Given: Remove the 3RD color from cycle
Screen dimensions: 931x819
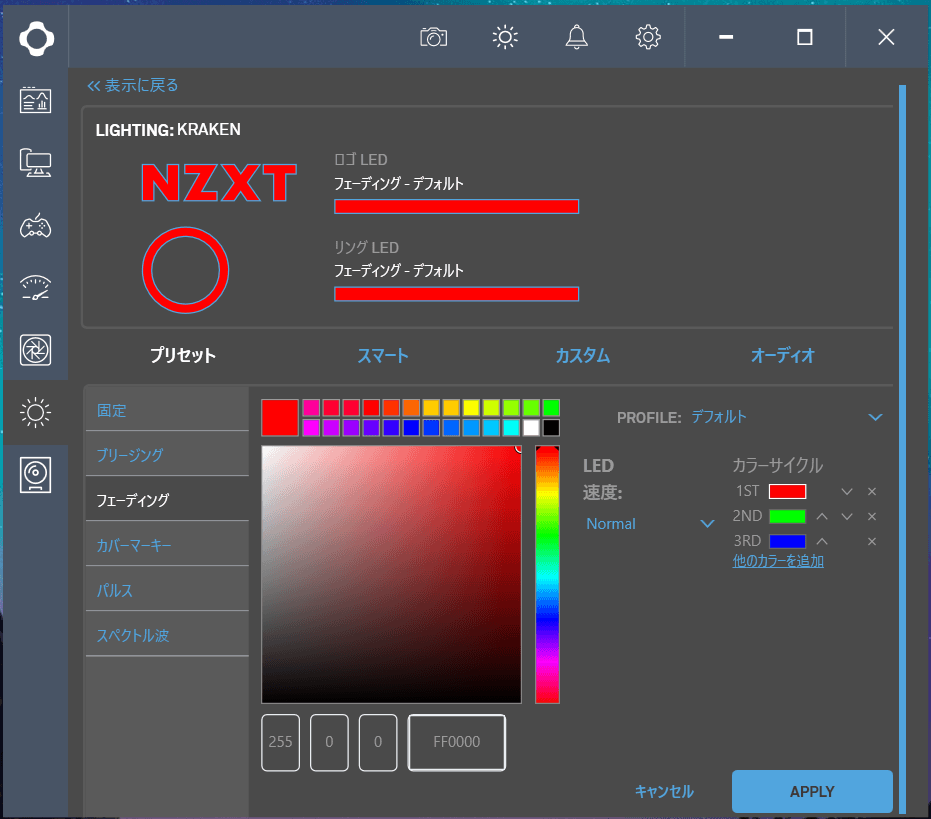Looking at the screenshot, I should 872,542.
